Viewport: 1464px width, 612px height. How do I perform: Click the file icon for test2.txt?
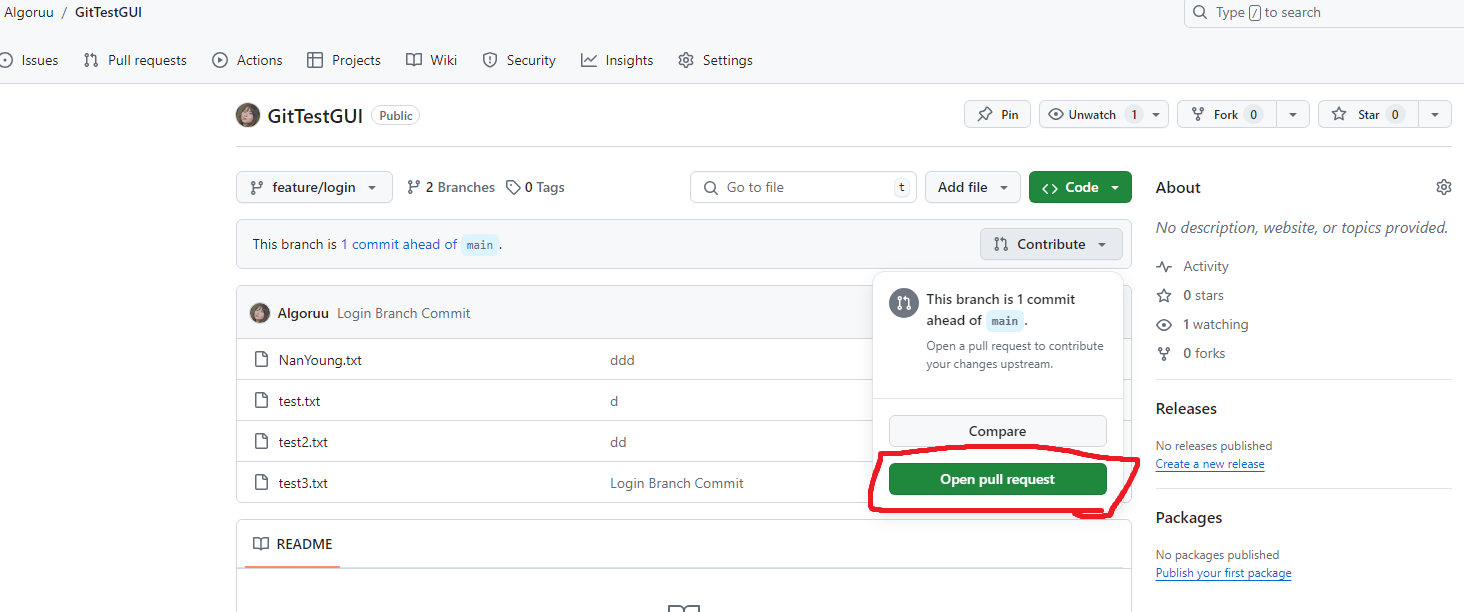click(261, 441)
